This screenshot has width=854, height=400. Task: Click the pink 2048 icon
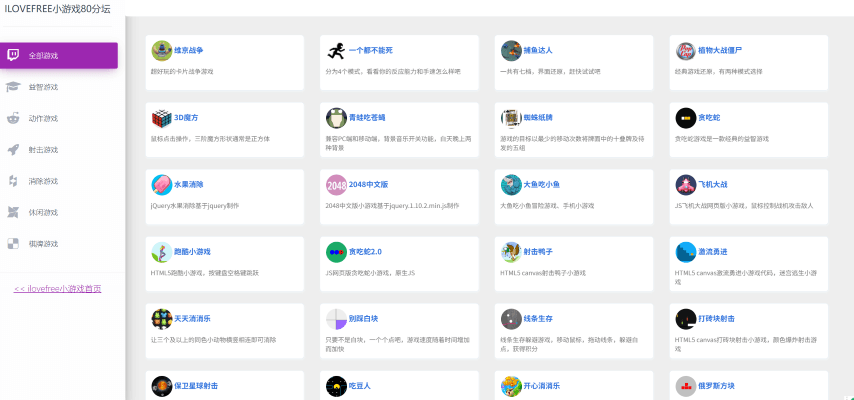pos(337,185)
